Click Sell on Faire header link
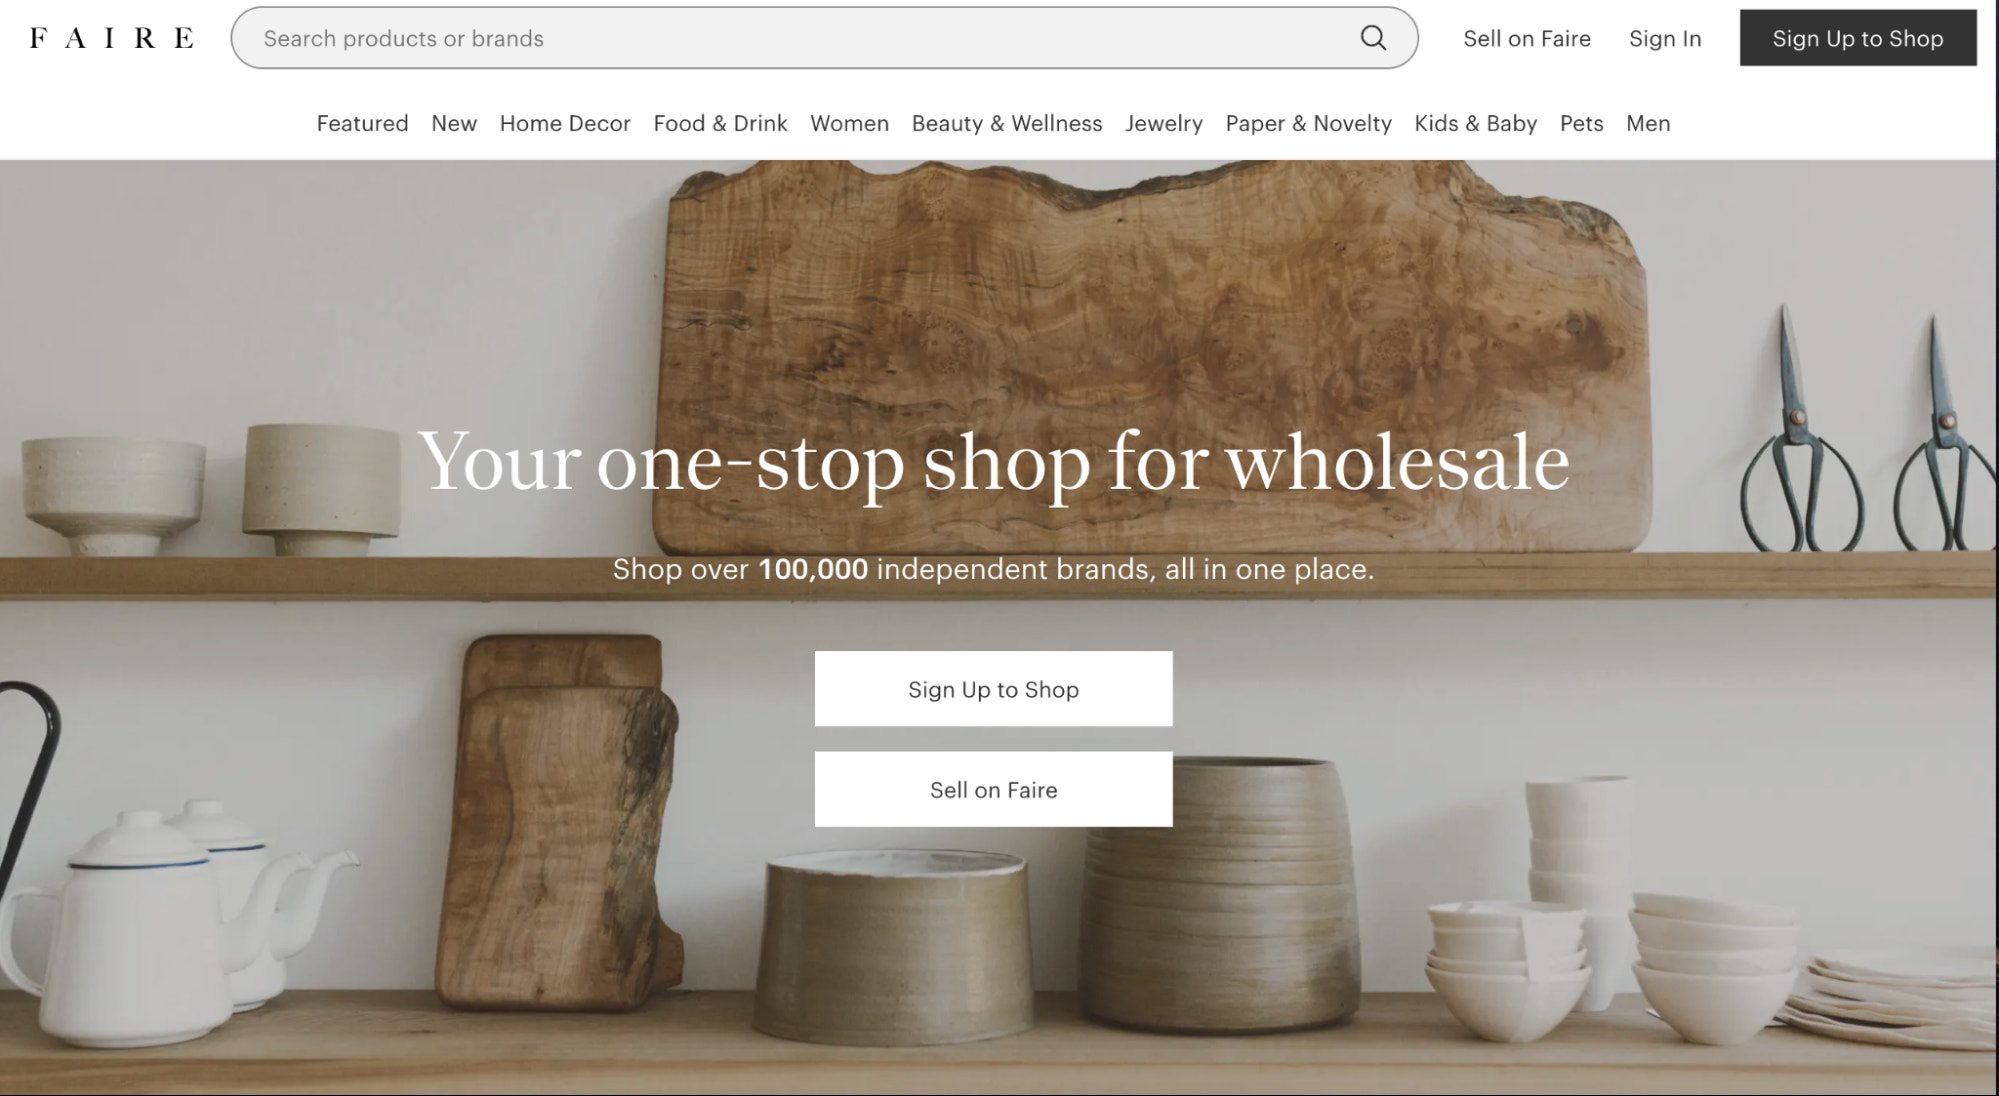1999x1096 pixels. tap(1526, 38)
